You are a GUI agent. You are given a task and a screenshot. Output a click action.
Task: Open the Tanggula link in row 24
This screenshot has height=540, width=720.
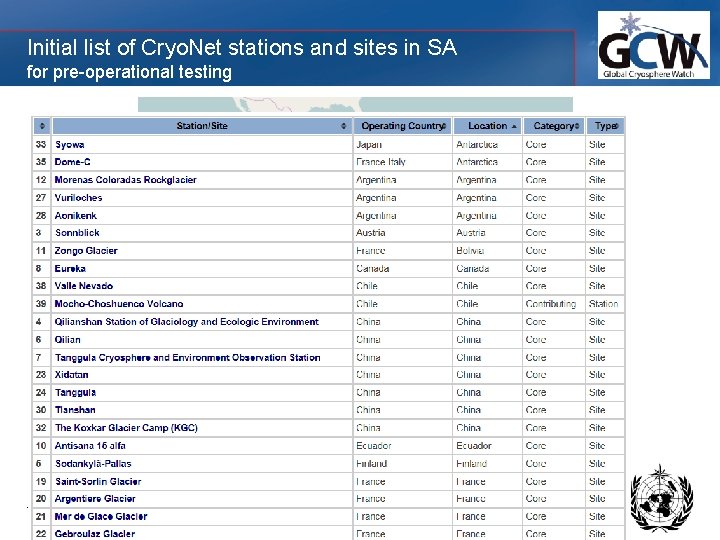click(75, 393)
